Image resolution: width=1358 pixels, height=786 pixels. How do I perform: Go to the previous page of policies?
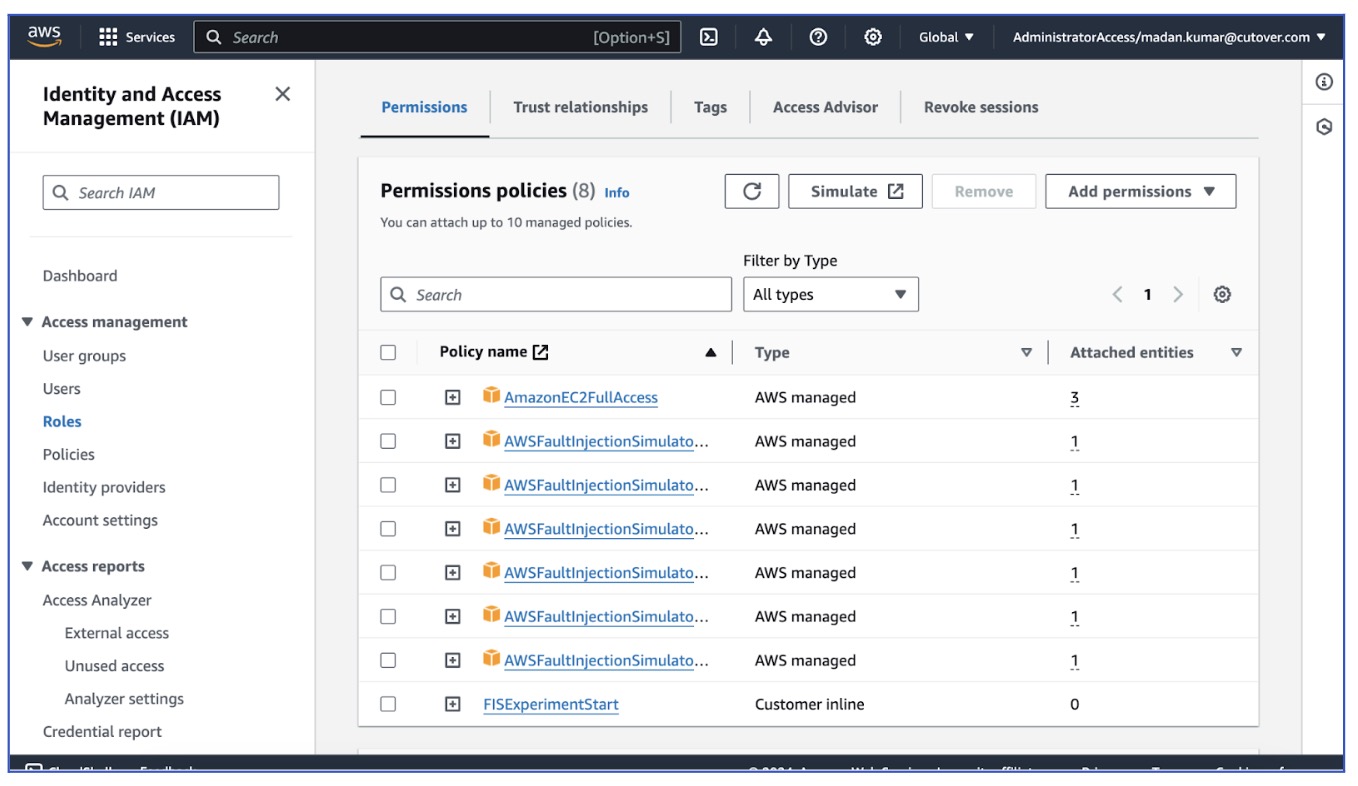[1118, 294]
